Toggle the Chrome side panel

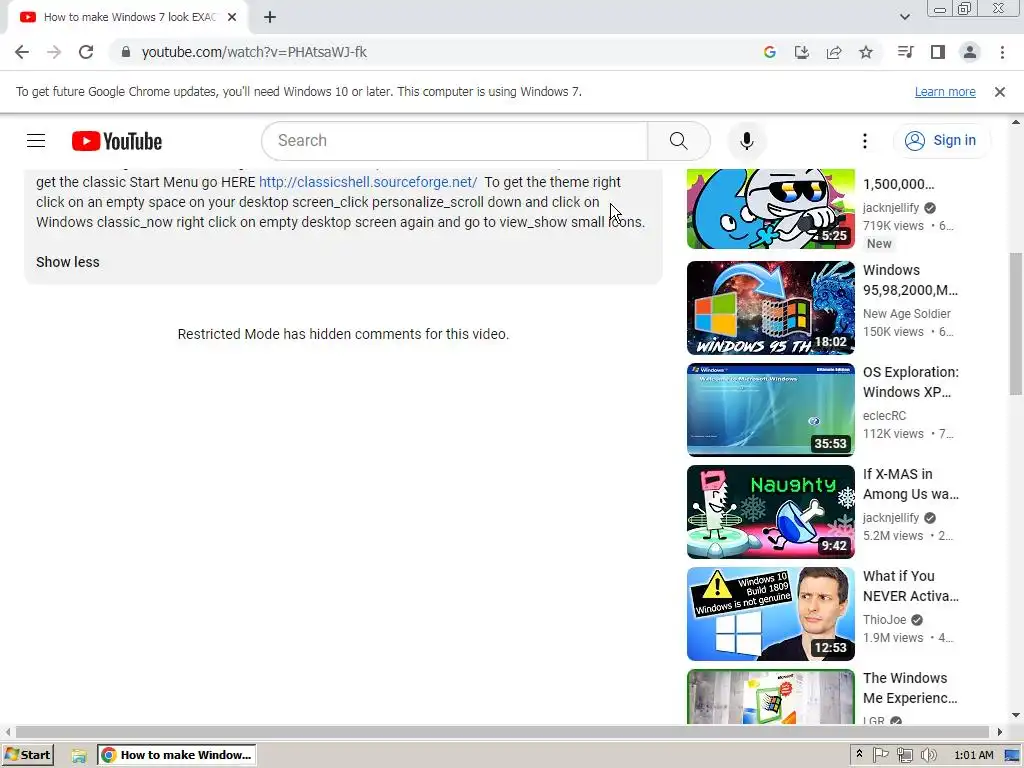click(937, 52)
